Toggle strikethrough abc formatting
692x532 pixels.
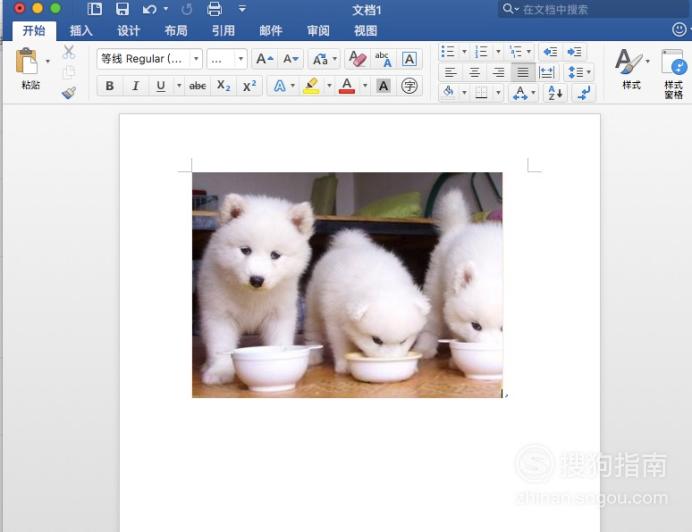pos(197,86)
